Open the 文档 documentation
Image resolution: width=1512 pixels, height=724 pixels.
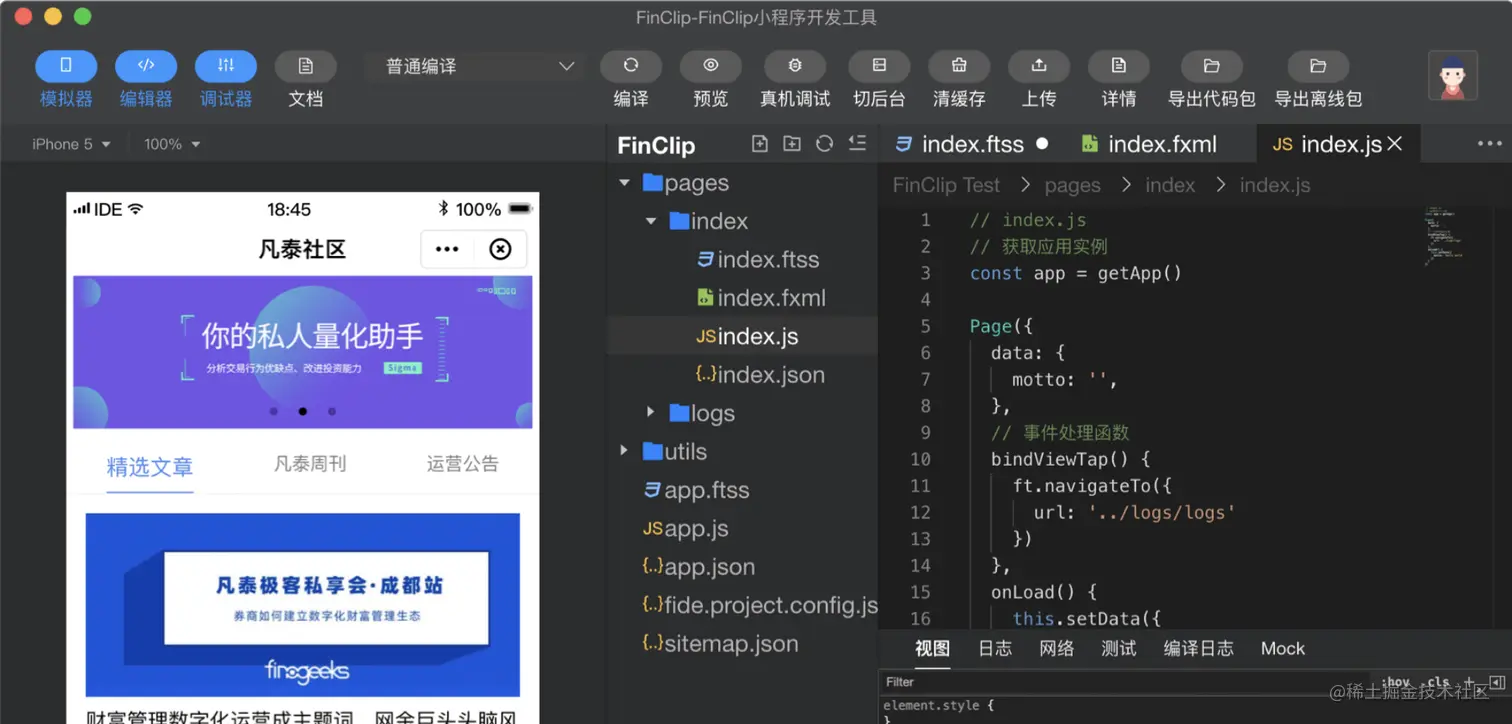coord(305,77)
